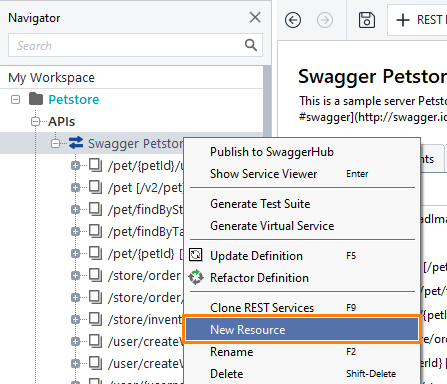This screenshot has height=384, width=447.
Task: Expand the /store/invent resource node
Action: click(x=76, y=319)
